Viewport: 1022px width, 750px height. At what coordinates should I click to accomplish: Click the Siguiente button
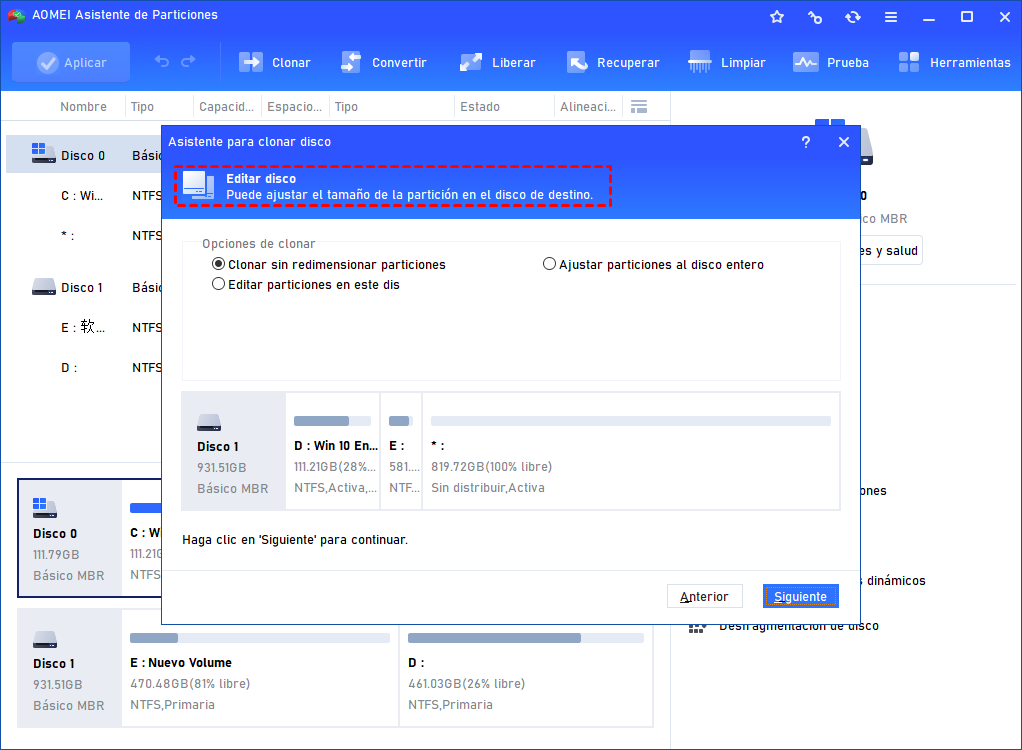[x=800, y=597]
